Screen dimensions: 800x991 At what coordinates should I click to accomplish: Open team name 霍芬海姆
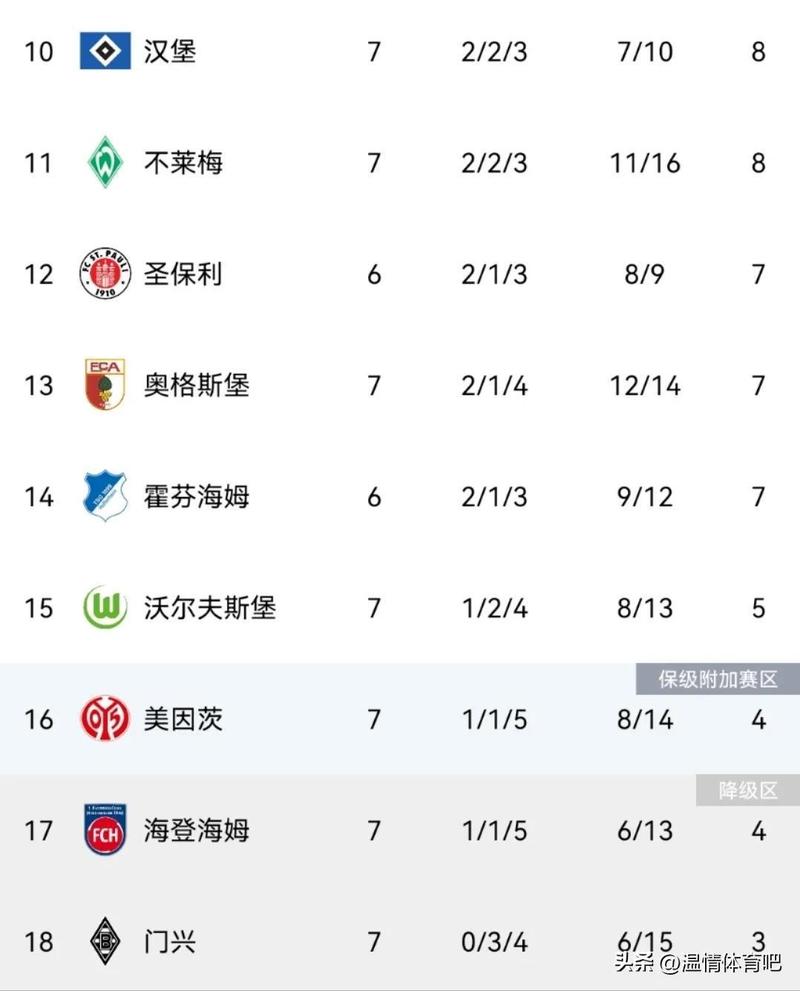coord(196,496)
